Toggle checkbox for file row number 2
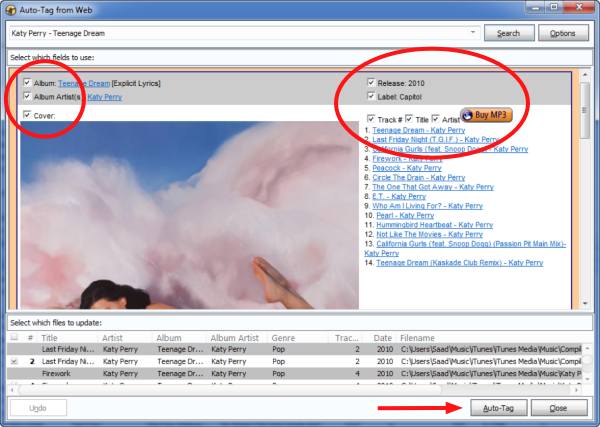This screenshot has height=427, width=600. (14, 361)
